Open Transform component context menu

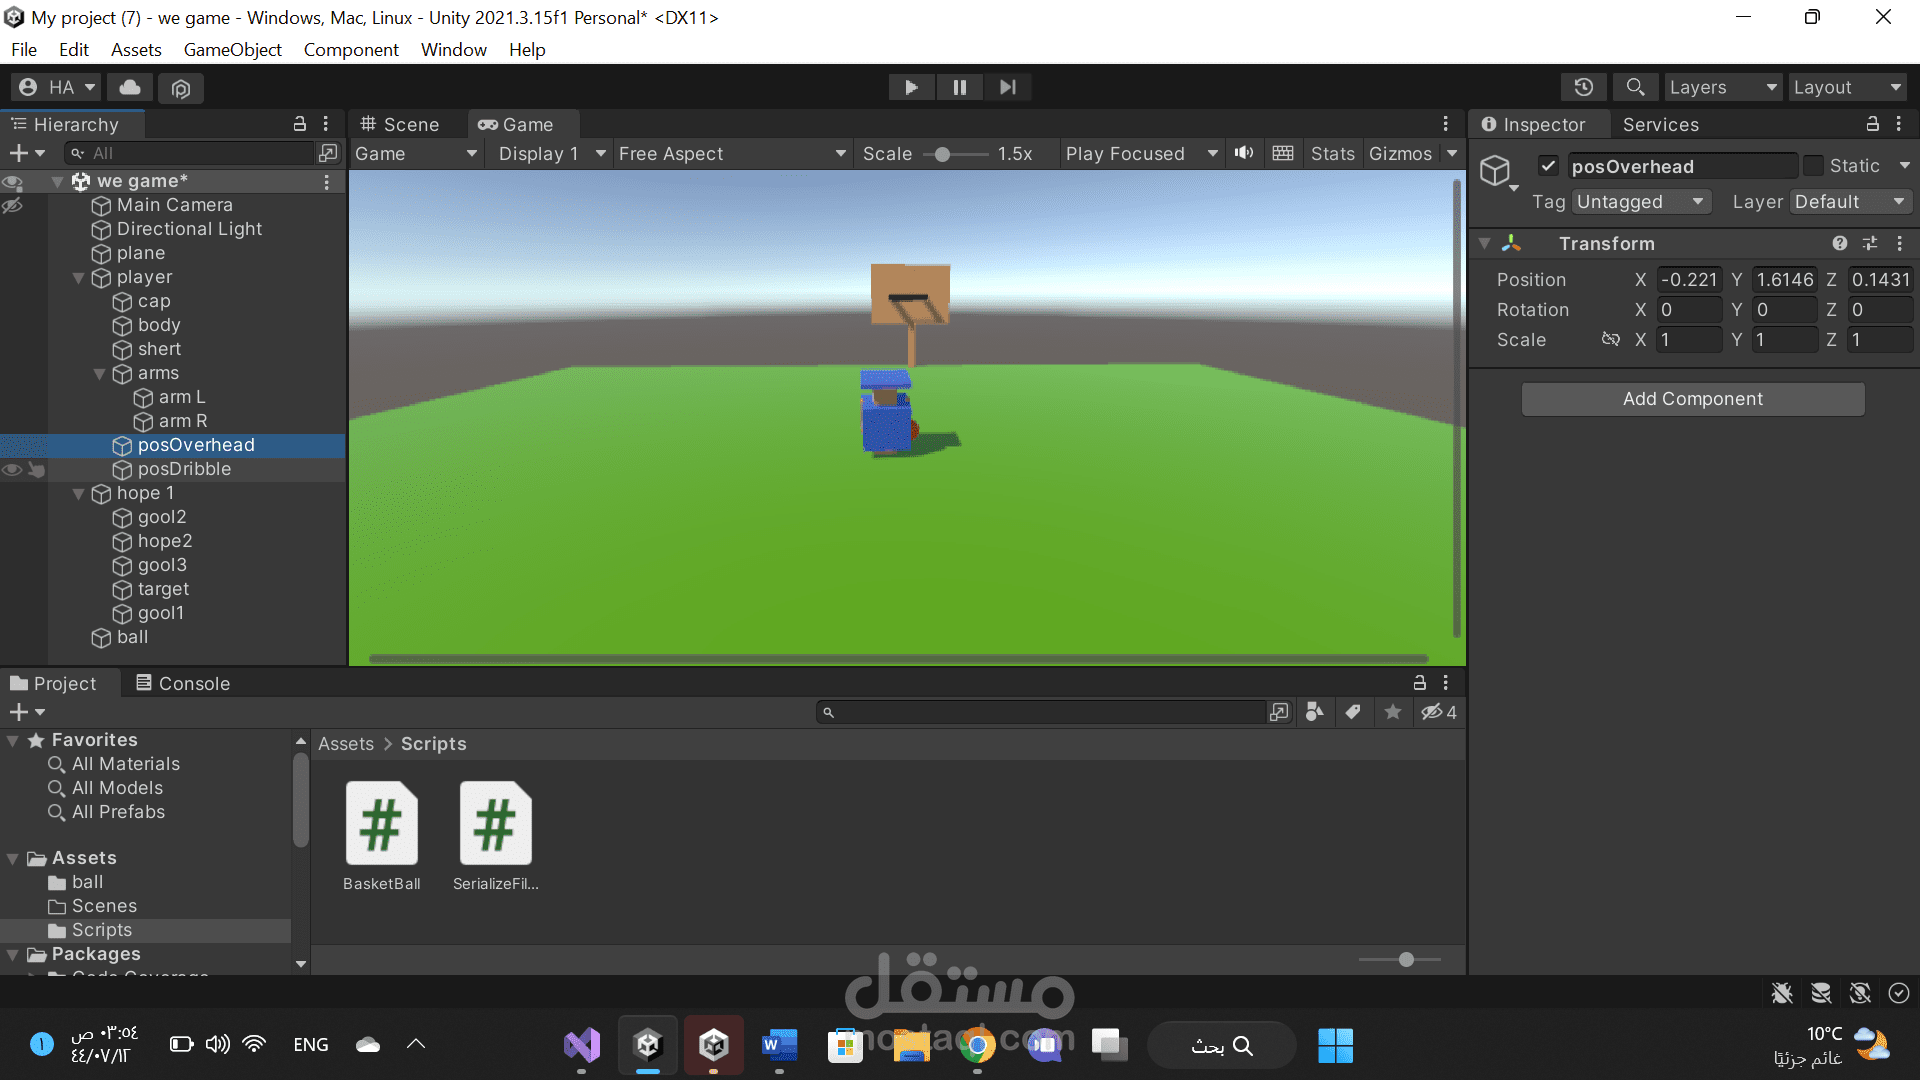(x=1900, y=243)
